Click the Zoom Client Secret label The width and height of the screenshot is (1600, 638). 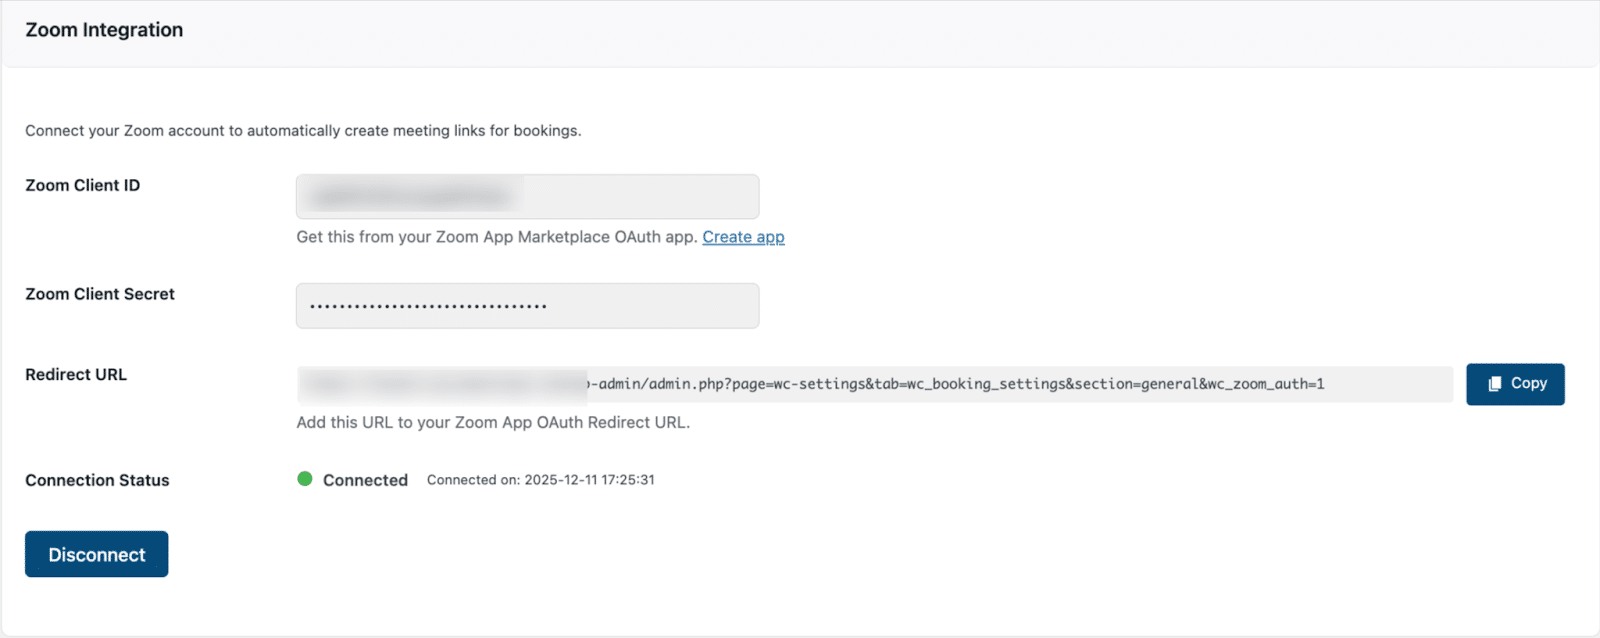coord(100,294)
